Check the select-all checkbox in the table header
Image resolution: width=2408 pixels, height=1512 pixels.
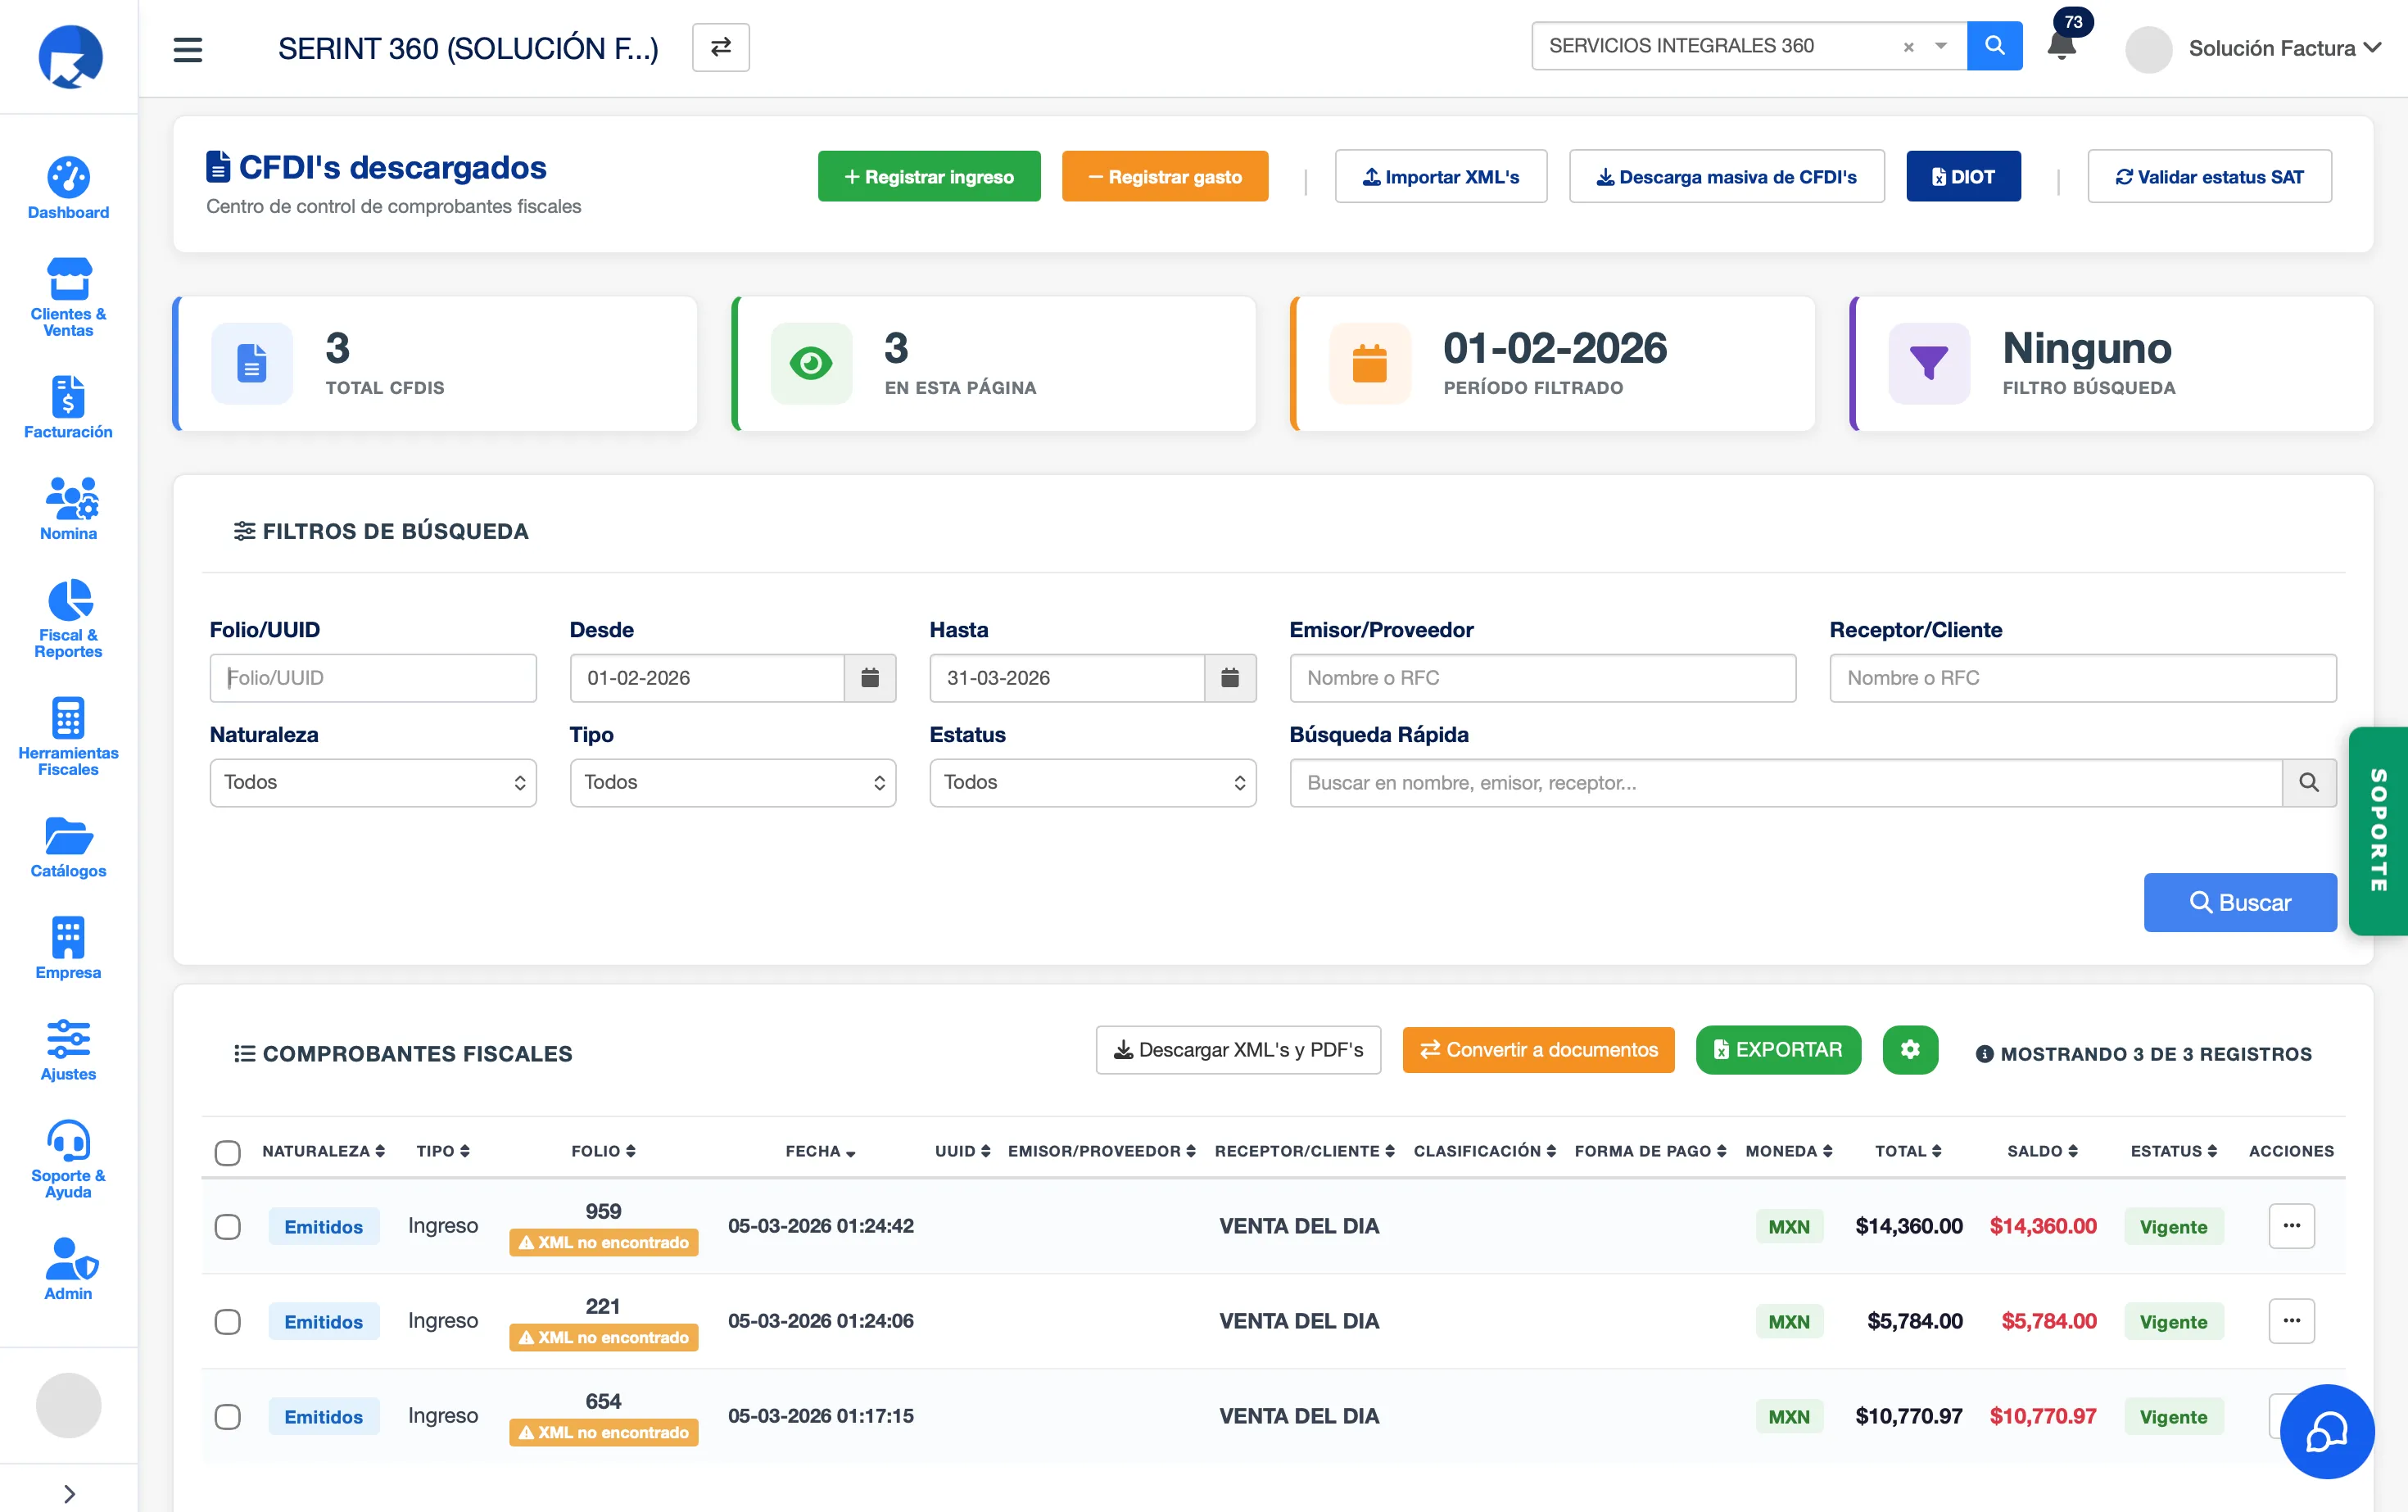(228, 1153)
